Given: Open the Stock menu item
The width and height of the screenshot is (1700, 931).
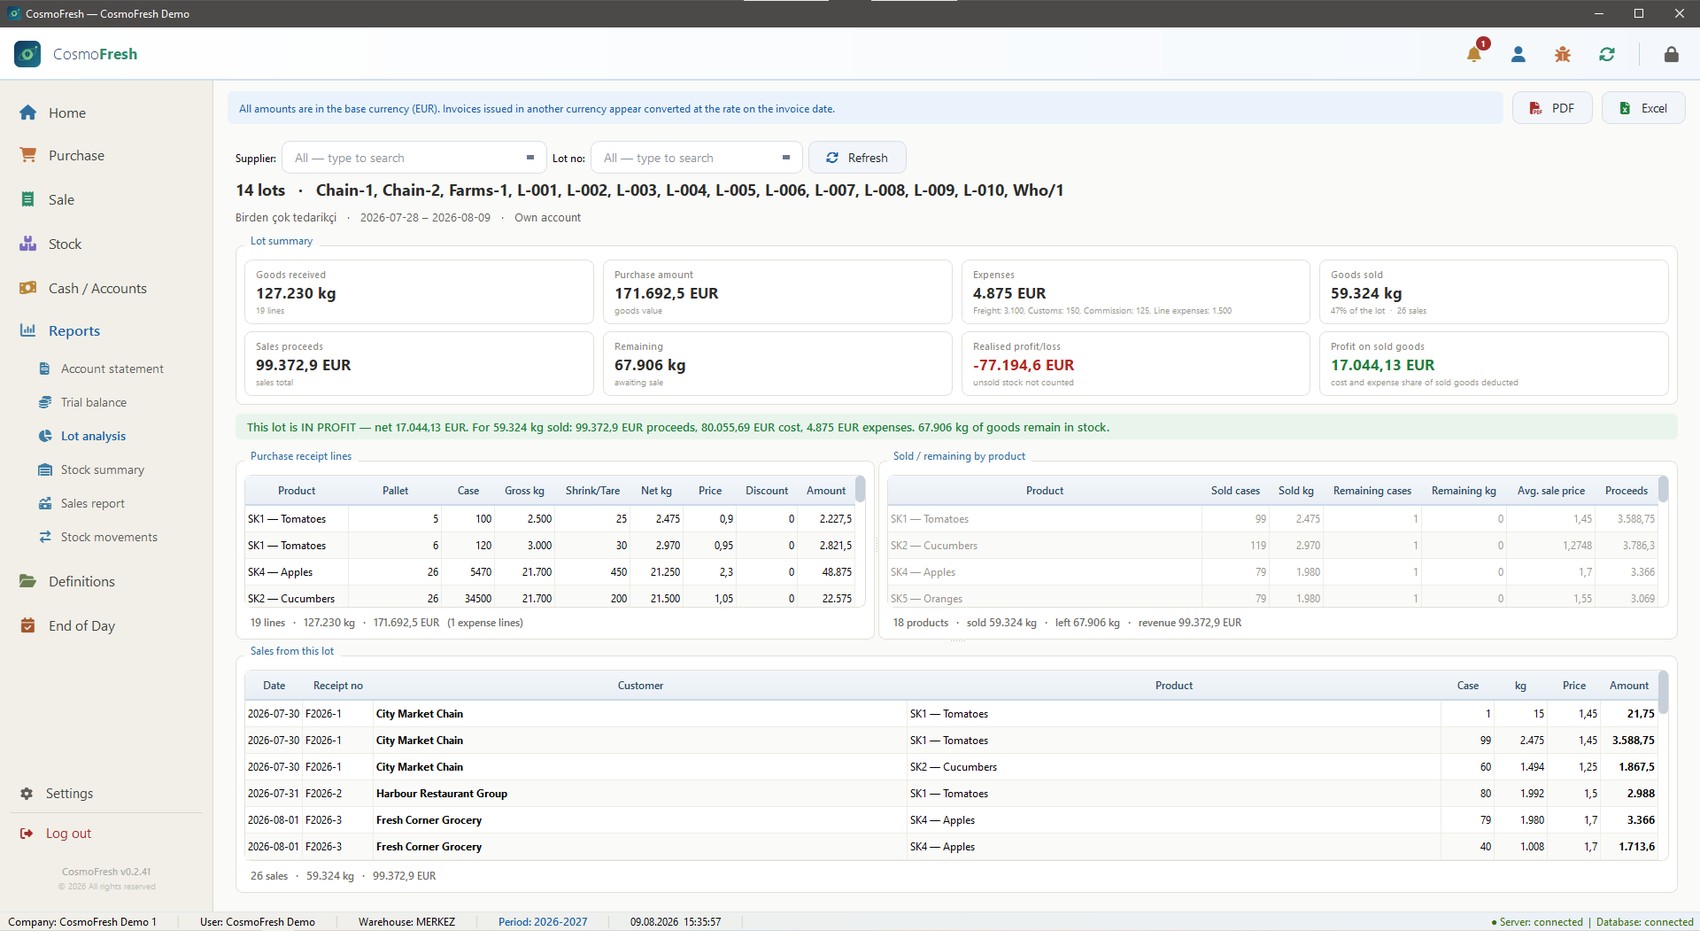Looking at the screenshot, I should [65, 244].
